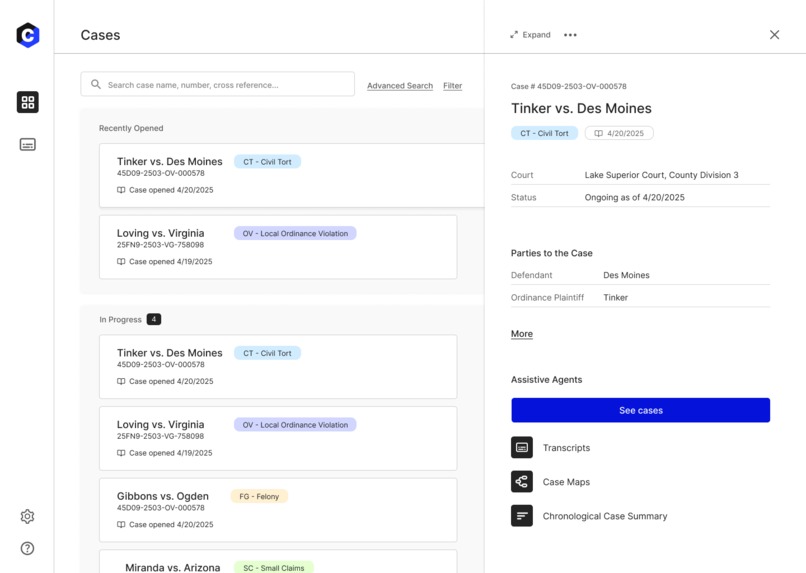Click the Case Maps agent icon
806x573 pixels.
(x=522, y=482)
